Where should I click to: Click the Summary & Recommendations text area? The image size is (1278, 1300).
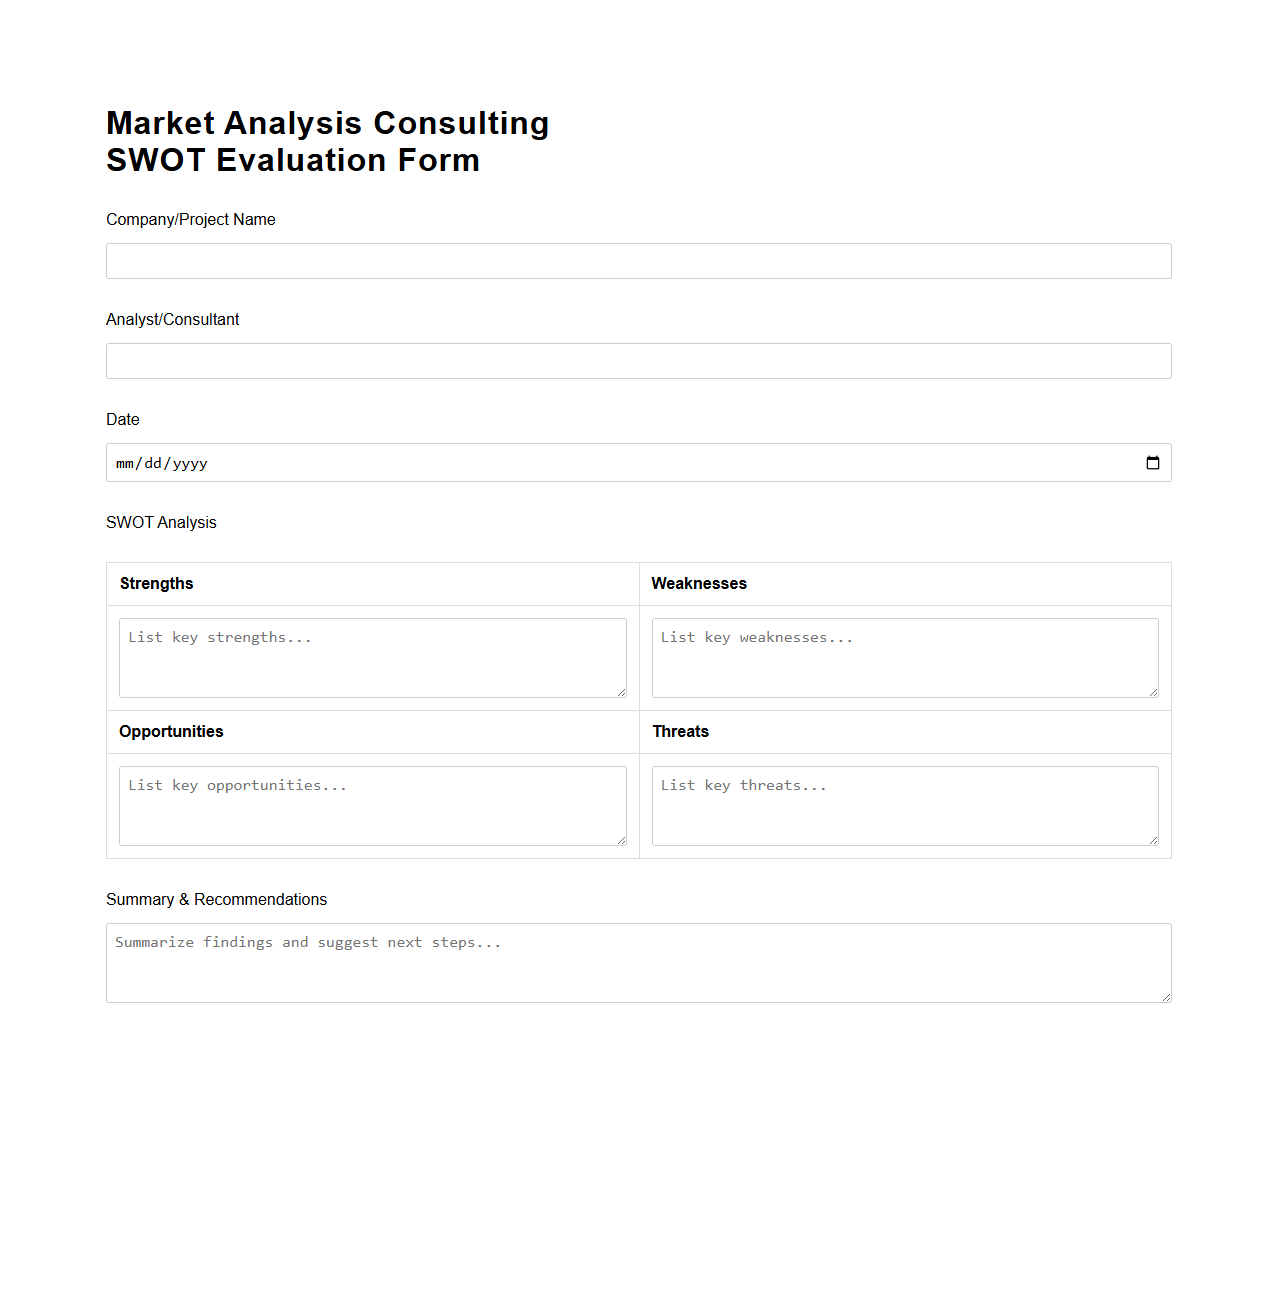[x=638, y=960]
